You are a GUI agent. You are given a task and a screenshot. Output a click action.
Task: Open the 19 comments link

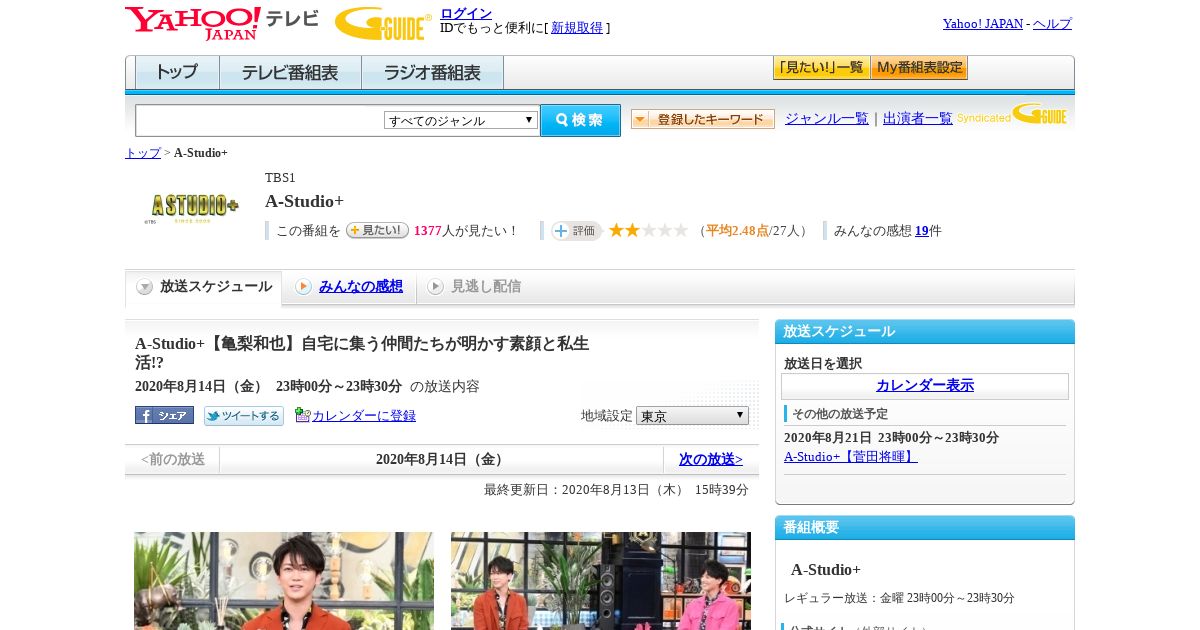tap(922, 231)
